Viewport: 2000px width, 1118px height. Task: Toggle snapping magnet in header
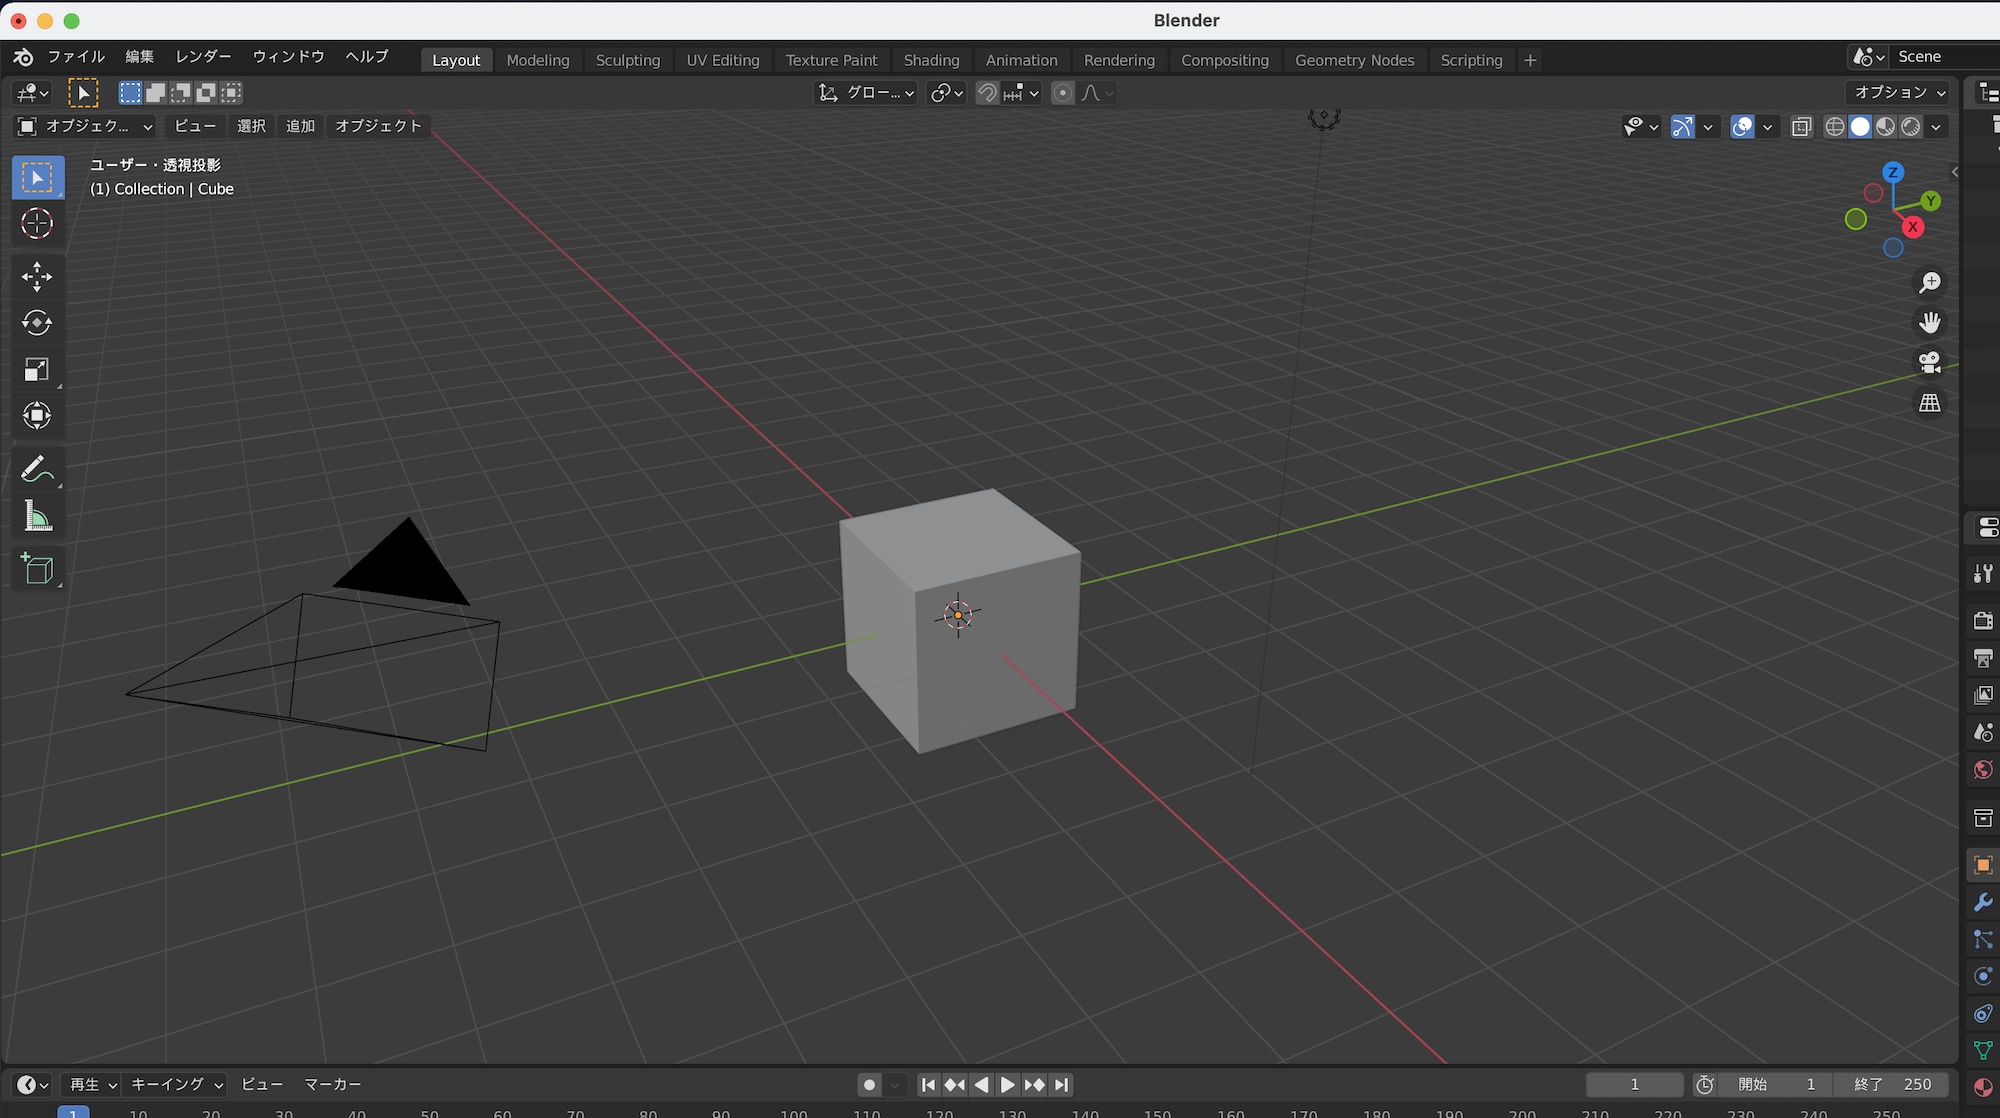click(x=987, y=93)
